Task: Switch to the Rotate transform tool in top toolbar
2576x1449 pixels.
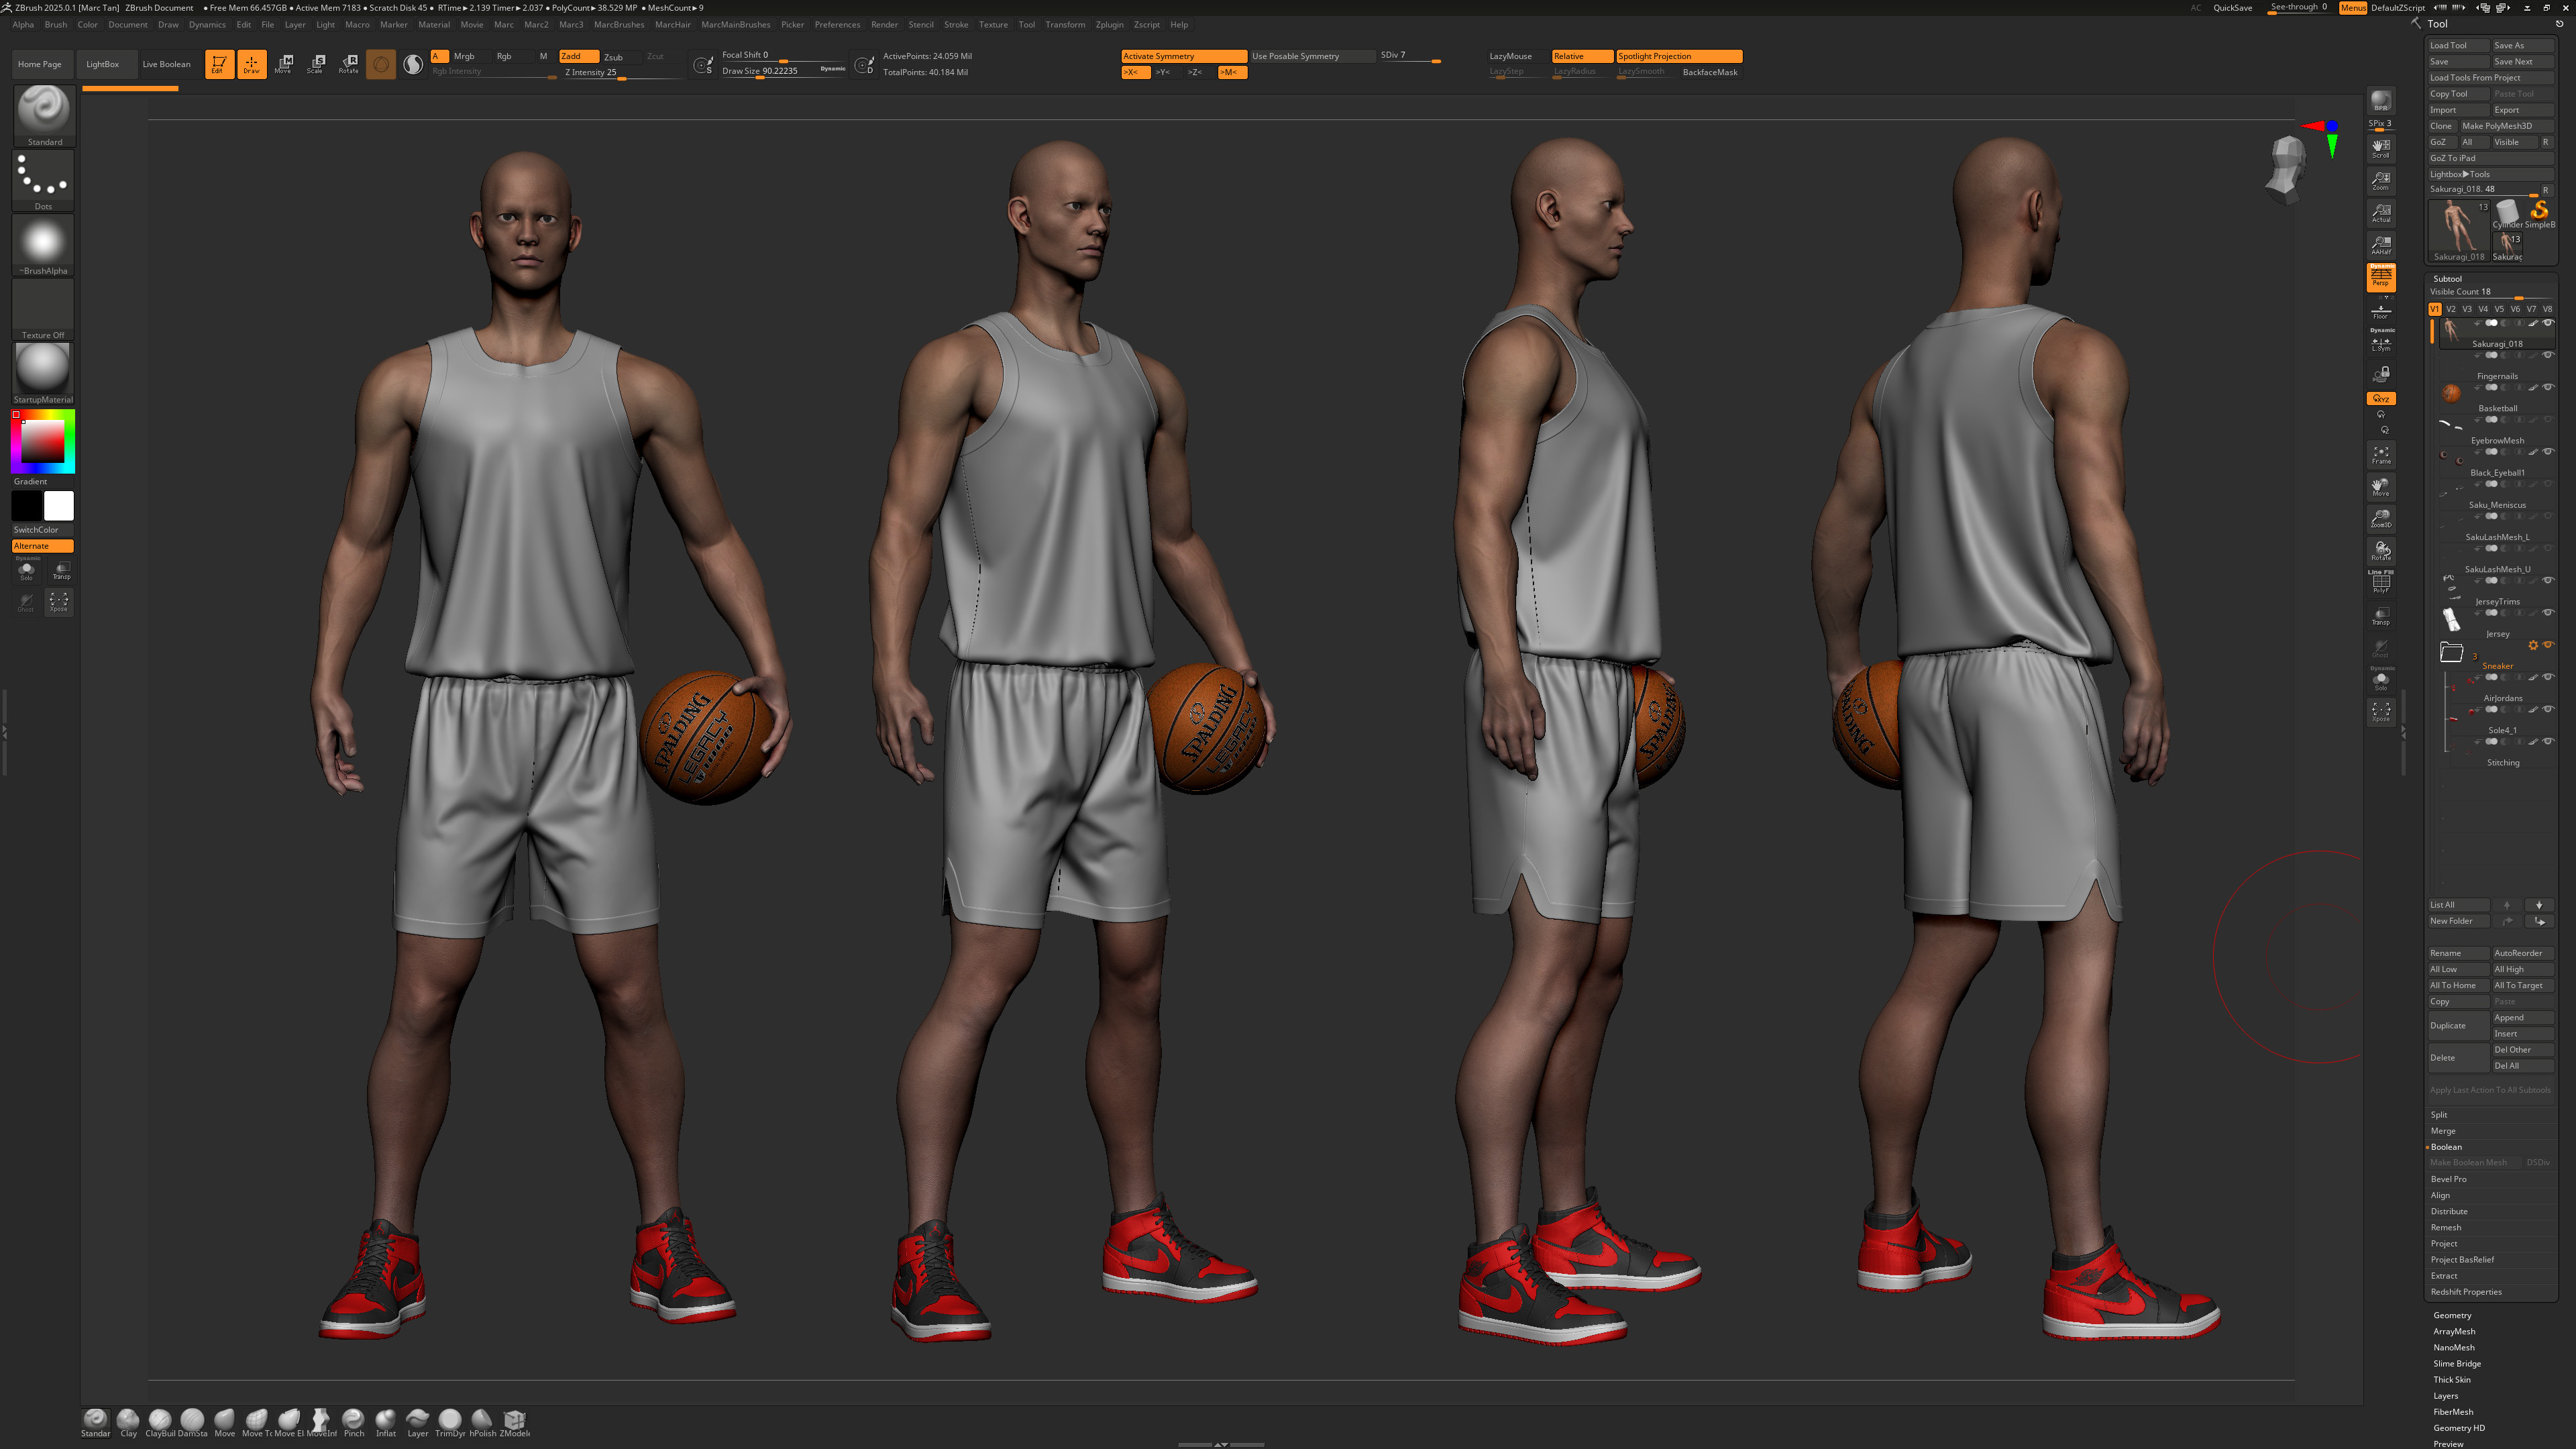Action: pyautogui.click(x=348, y=64)
